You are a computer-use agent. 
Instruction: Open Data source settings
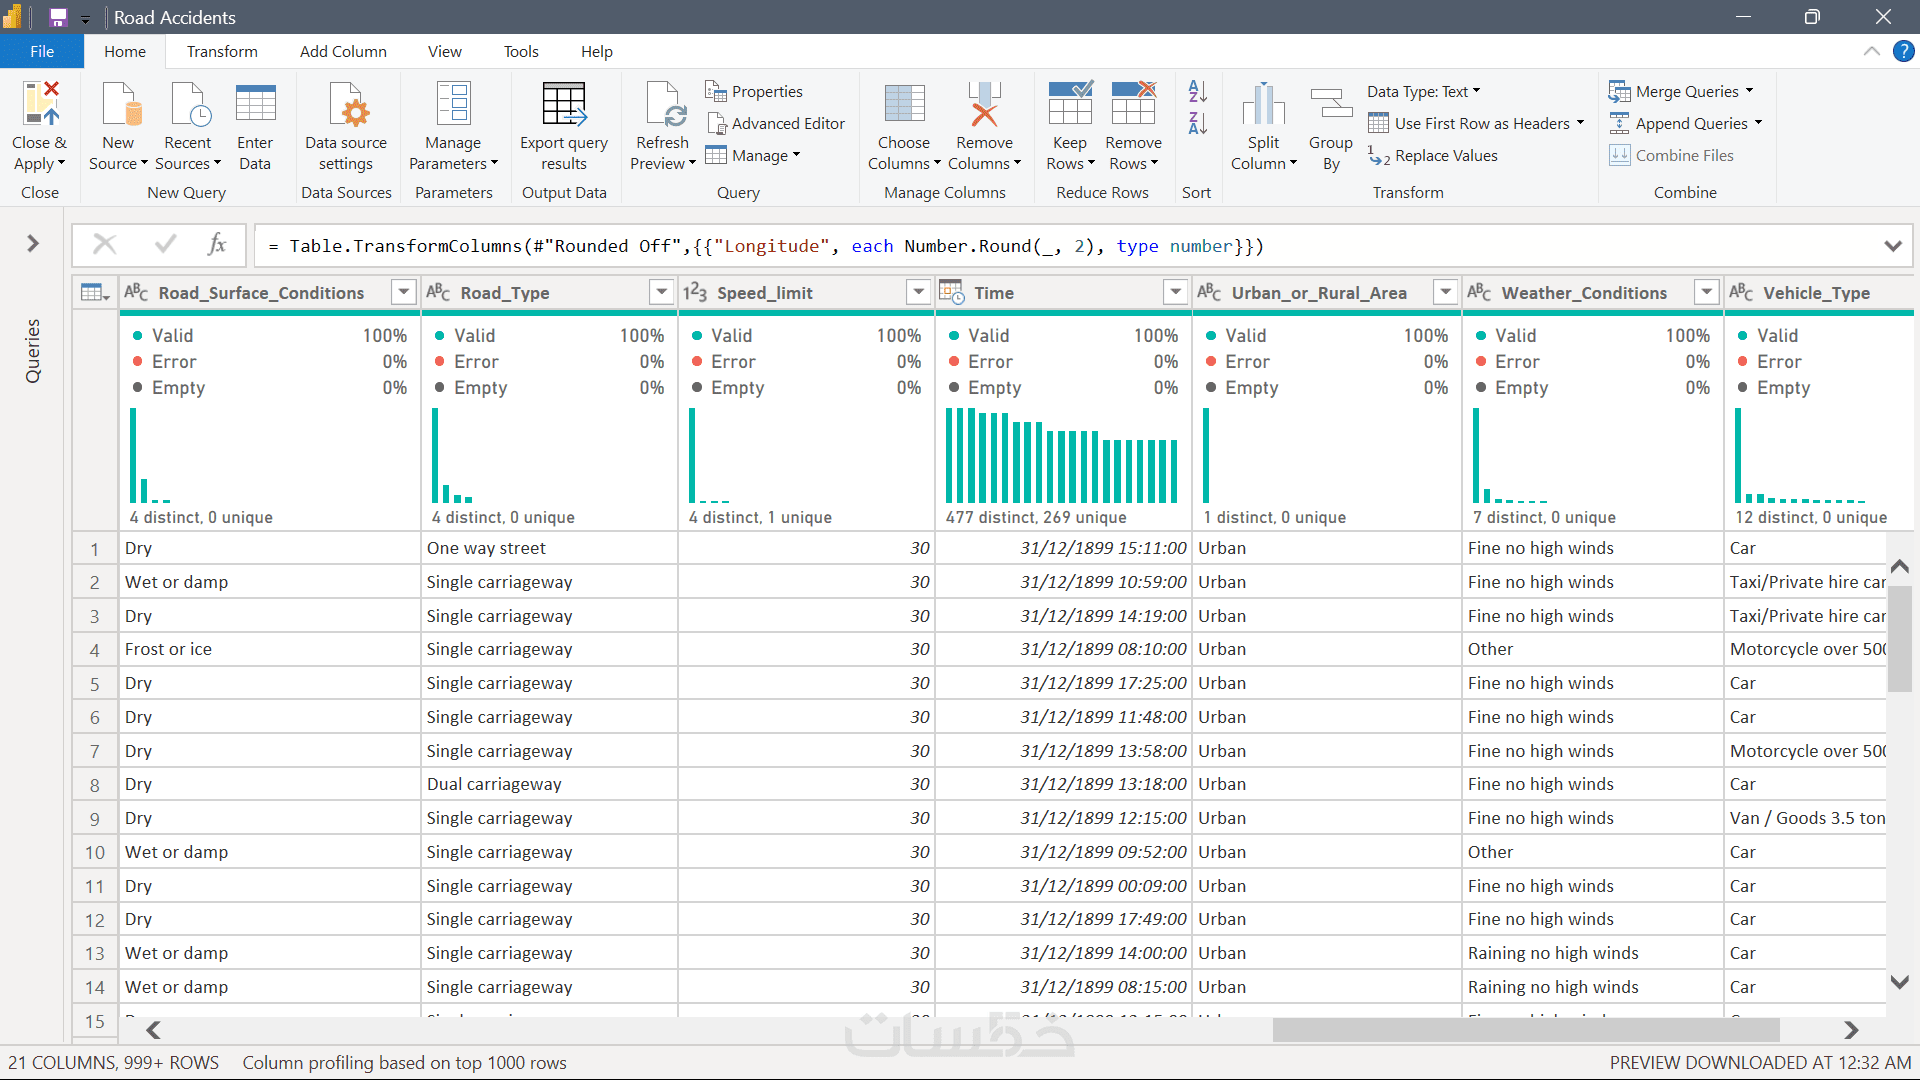point(346,104)
